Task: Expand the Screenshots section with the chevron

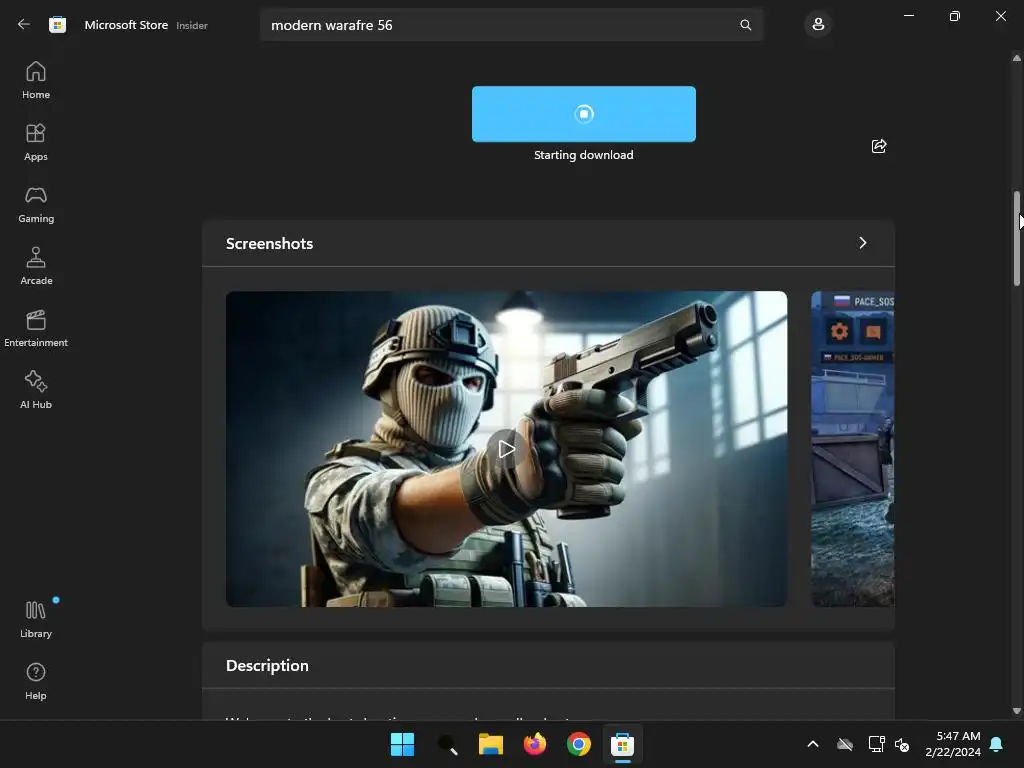Action: click(863, 243)
